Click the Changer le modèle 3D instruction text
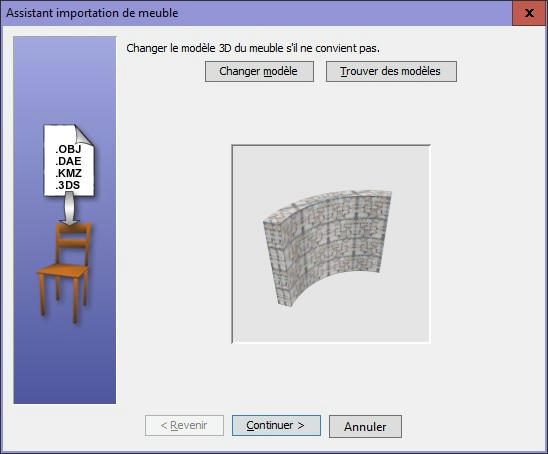This screenshot has height=454, width=548. point(253,48)
